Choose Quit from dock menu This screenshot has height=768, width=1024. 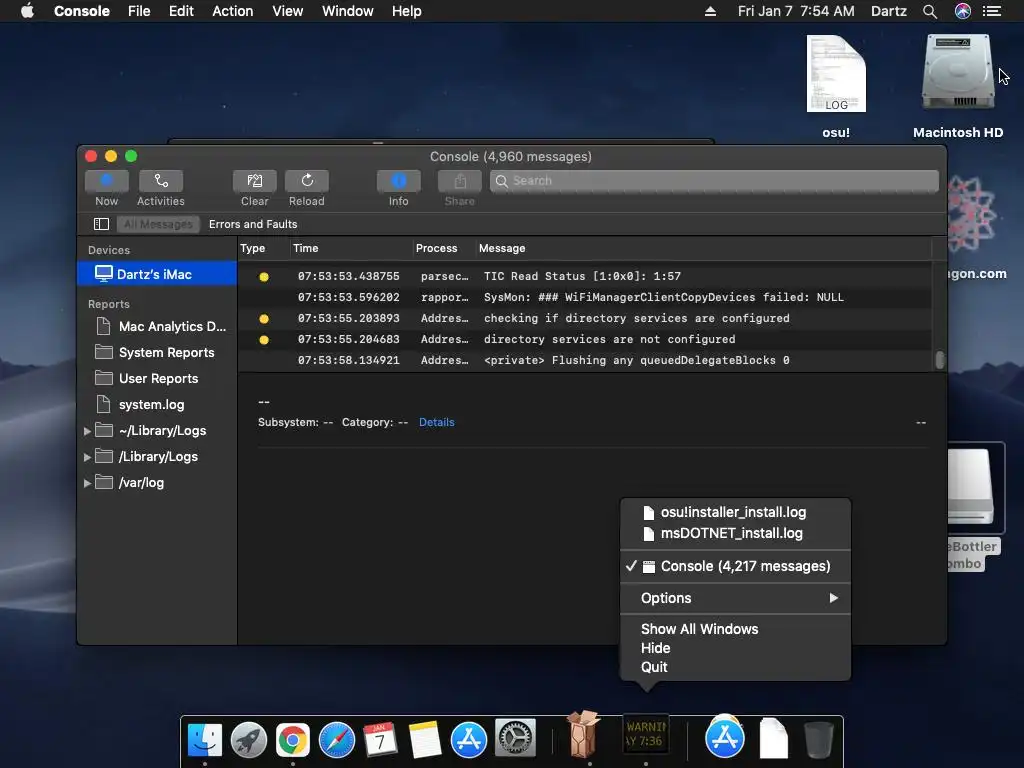click(x=735, y=667)
